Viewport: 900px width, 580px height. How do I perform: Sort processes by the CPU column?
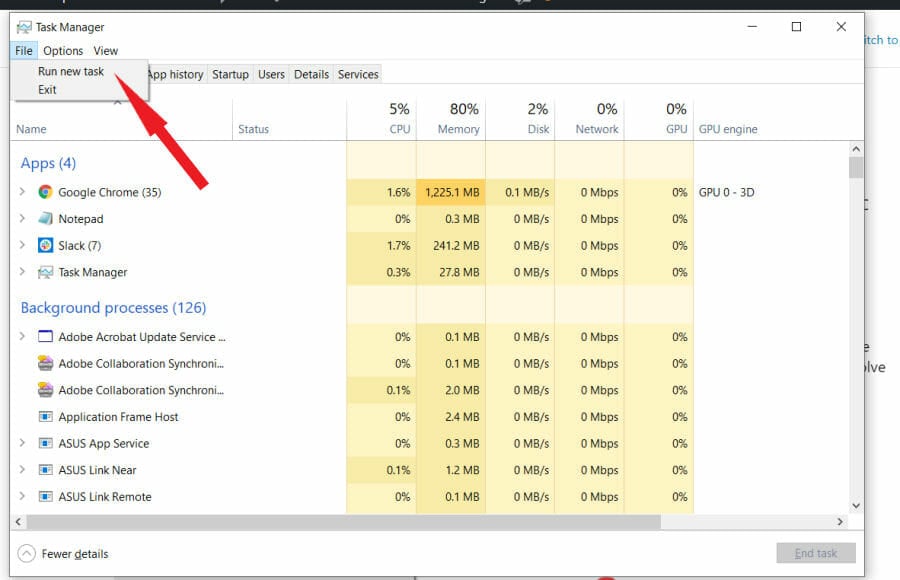(382, 119)
